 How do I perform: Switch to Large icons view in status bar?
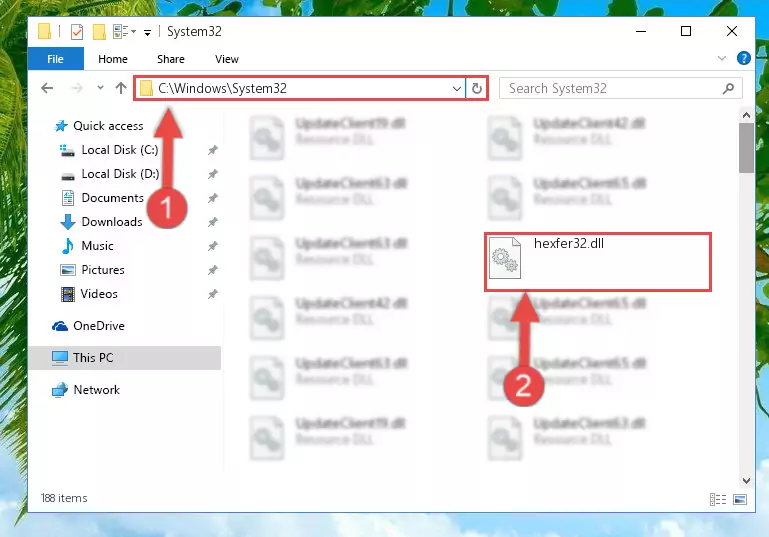[740, 499]
